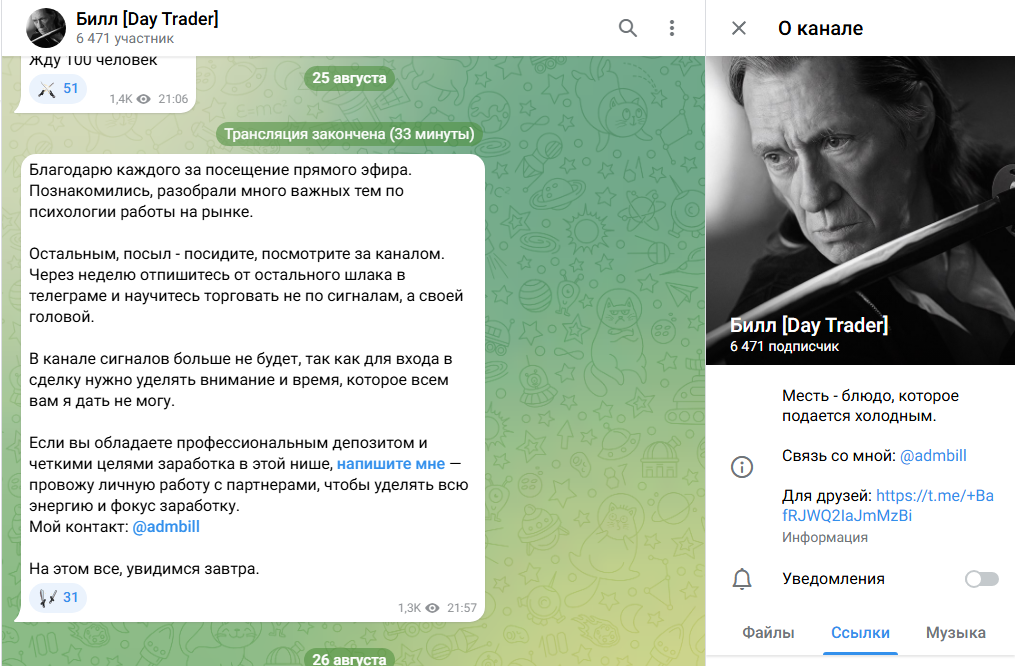Open the three-dot more options menu
This screenshot has width=1025, height=666.
672,28
